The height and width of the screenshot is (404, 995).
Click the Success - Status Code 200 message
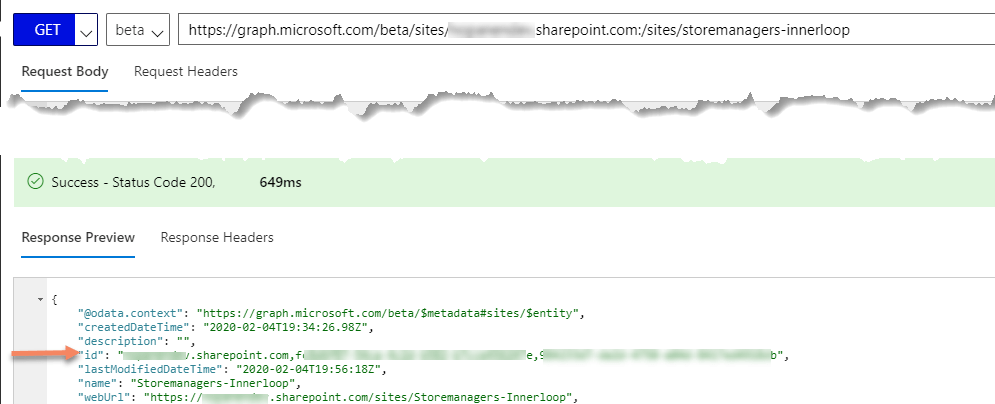(133, 183)
